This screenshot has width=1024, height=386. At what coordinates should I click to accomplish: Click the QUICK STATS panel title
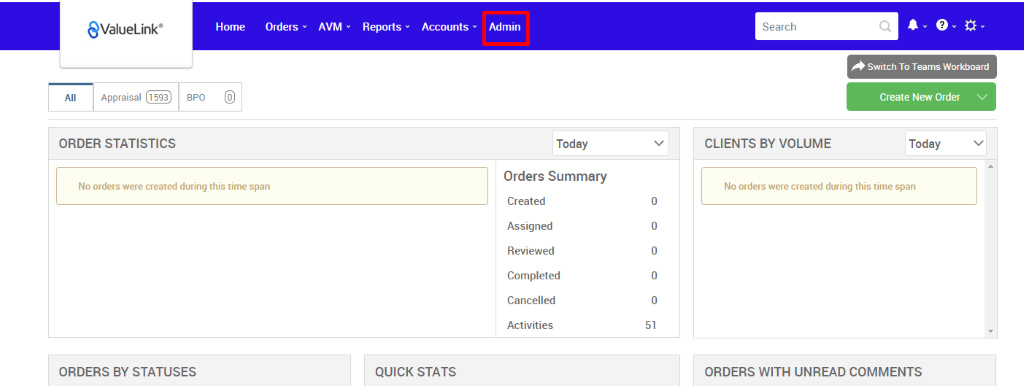tap(415, 372)
